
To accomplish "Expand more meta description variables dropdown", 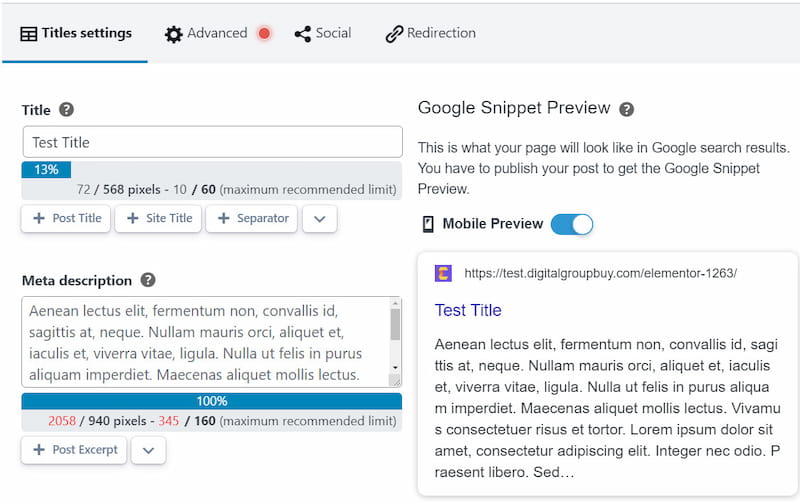I will click(x=148, y=450).
